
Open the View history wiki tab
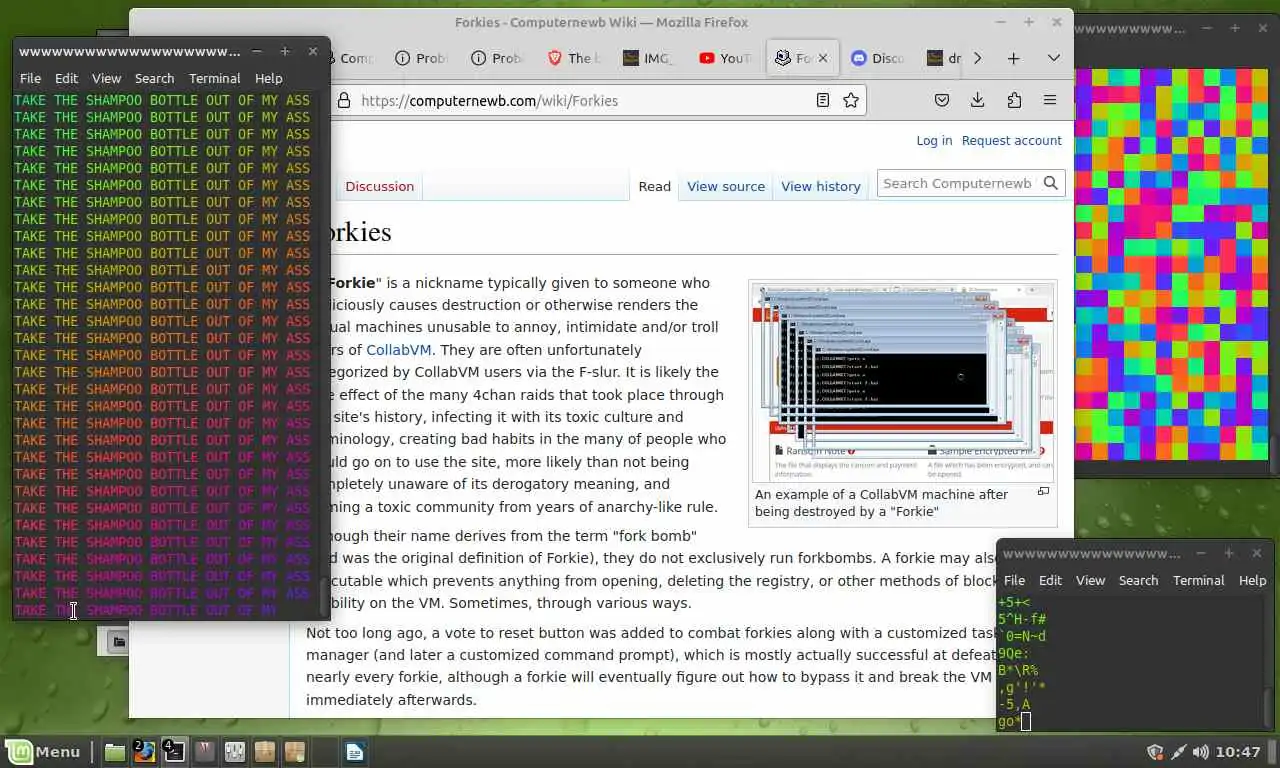821,186
